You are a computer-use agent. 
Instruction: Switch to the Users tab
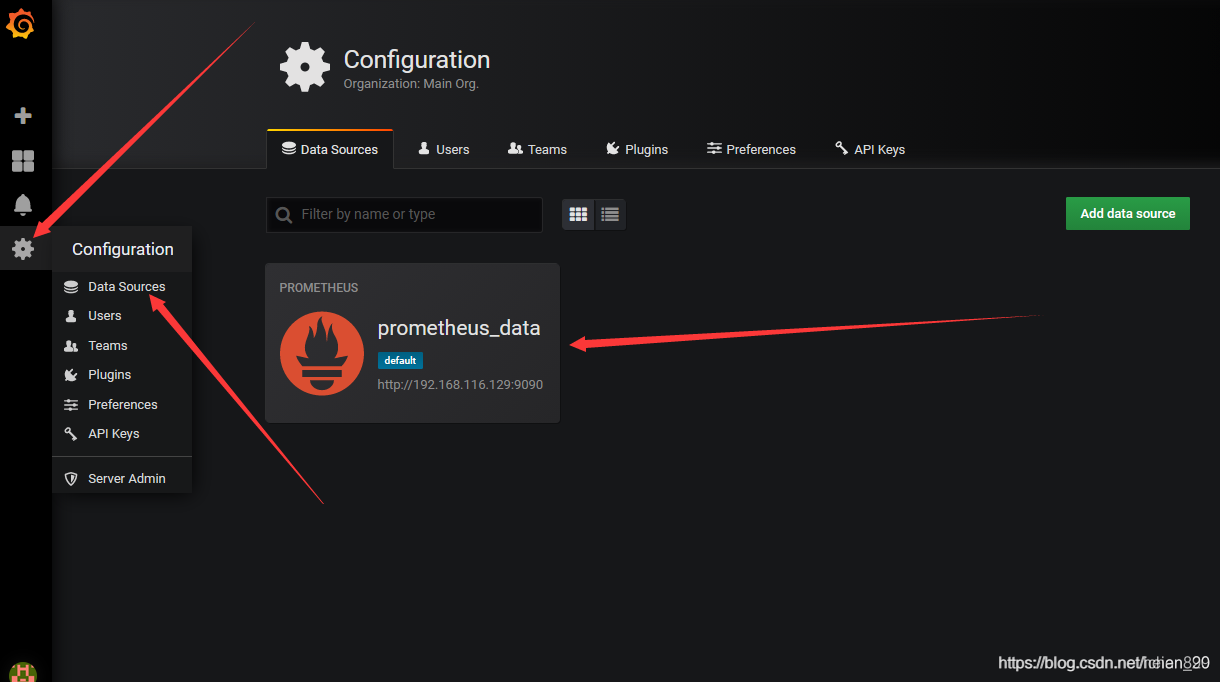[x=443, y=149]
